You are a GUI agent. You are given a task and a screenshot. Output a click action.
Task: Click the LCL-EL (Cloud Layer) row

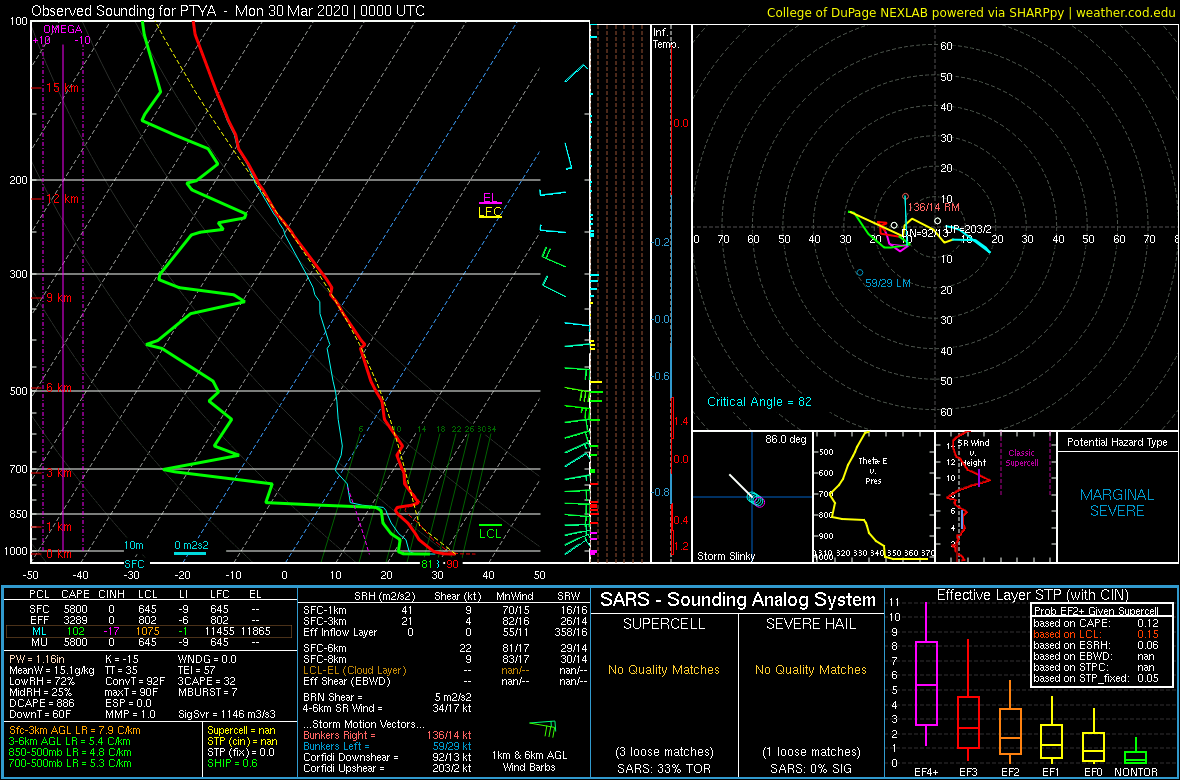[x=444, y=670]
